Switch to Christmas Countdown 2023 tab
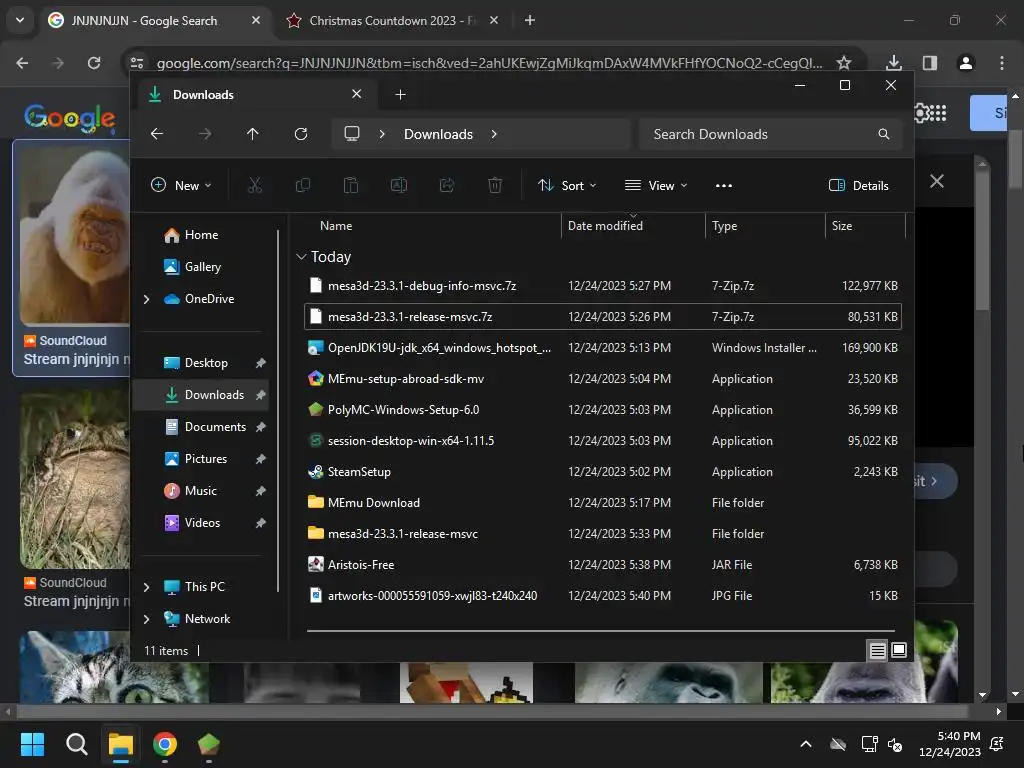 [392, 20]
